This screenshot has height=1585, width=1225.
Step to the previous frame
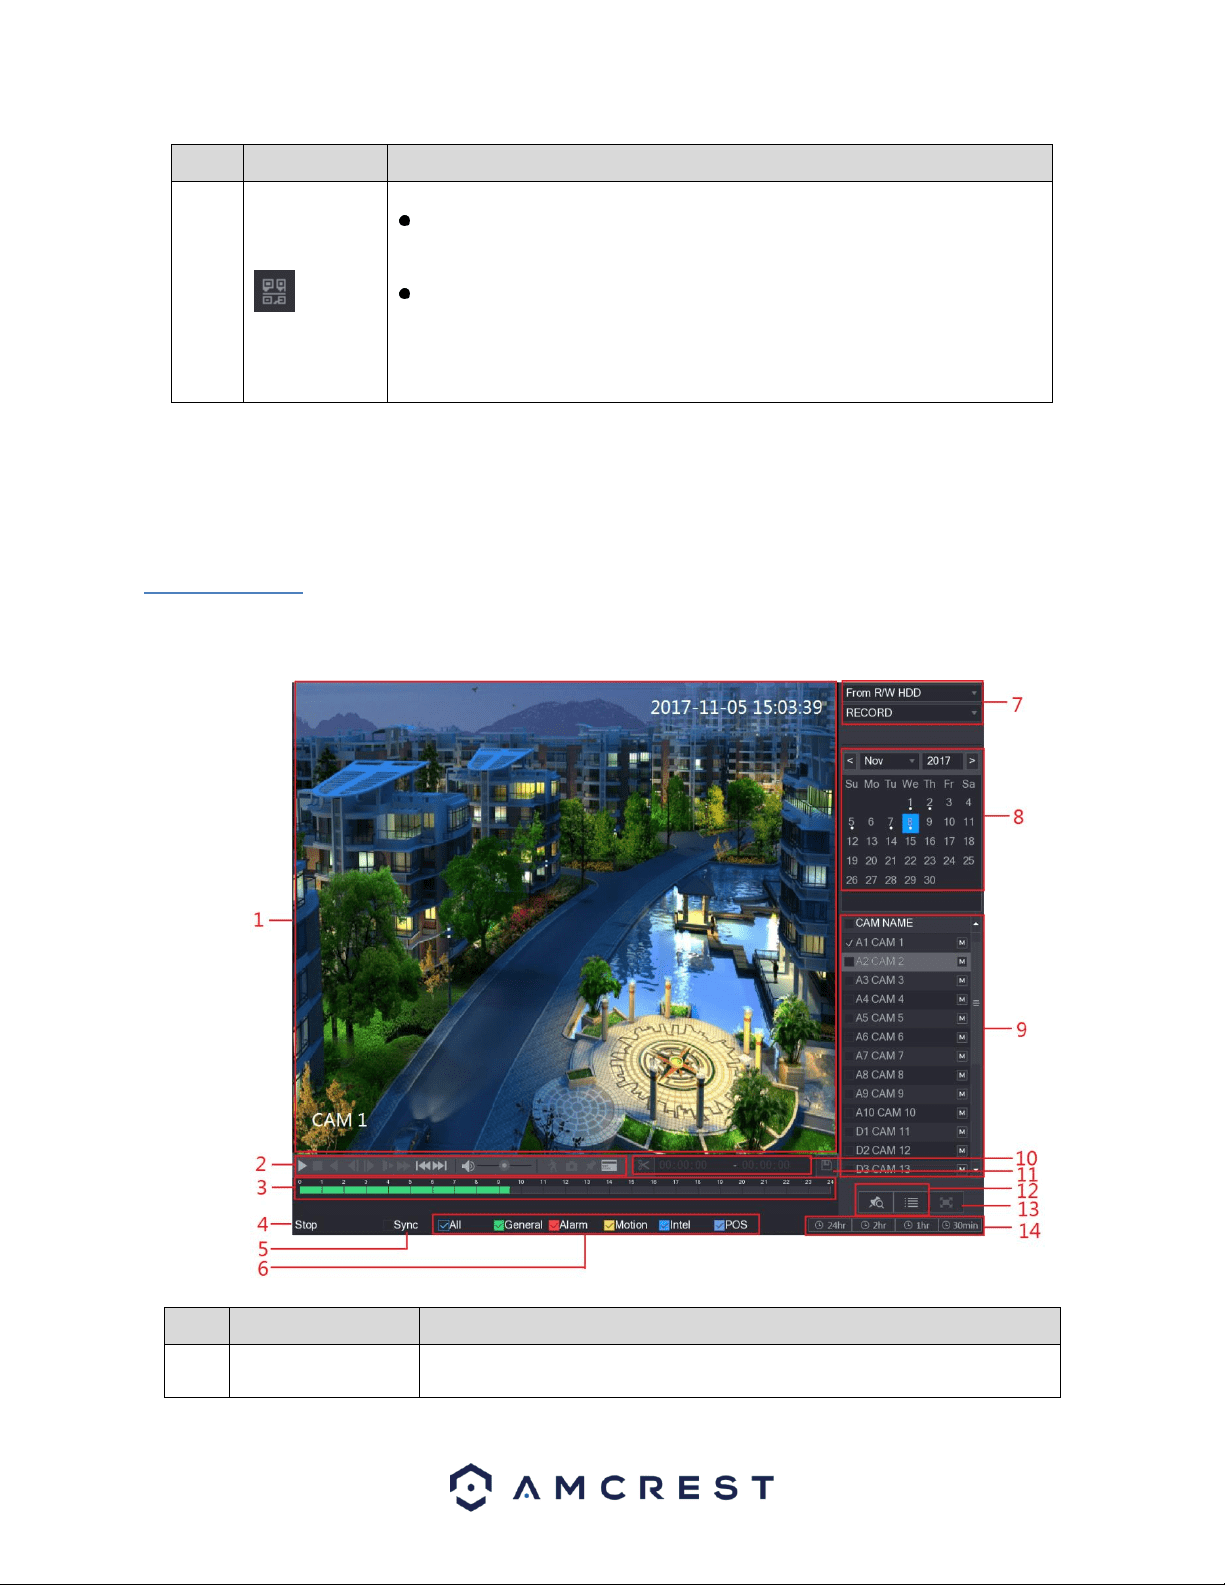point(353,1166)
